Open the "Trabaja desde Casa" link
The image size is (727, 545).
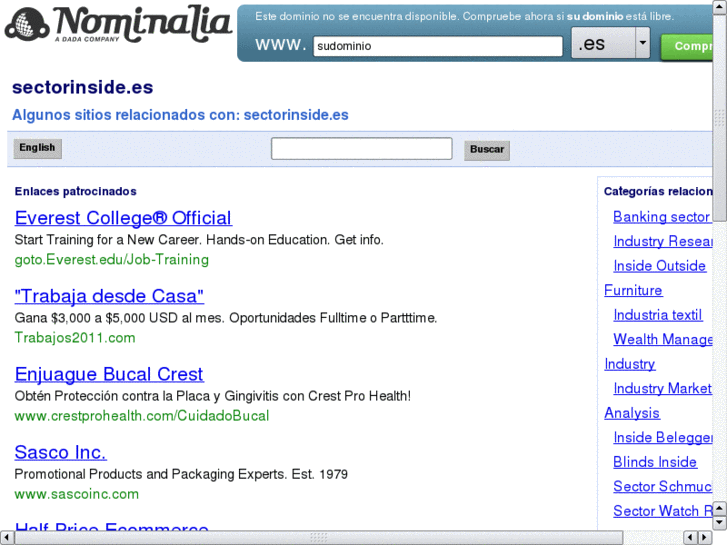pos(109,296)
